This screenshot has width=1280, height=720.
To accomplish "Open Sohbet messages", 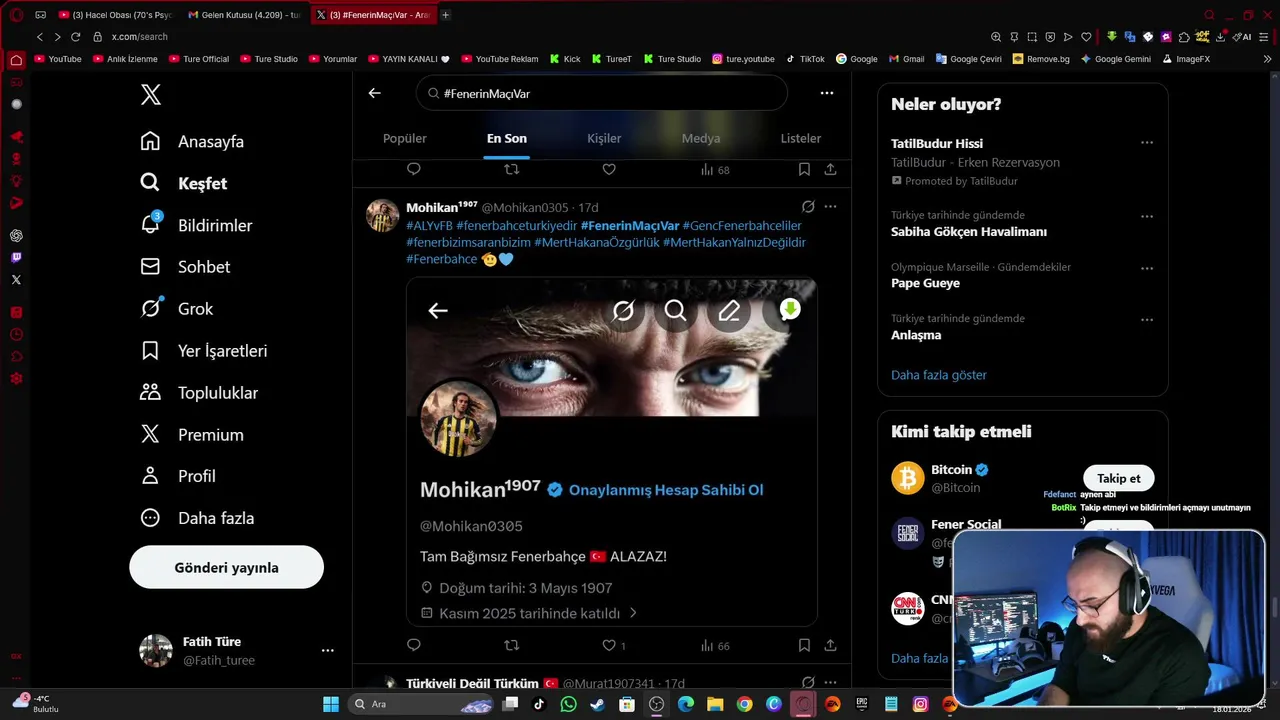I will coord(185,267).
